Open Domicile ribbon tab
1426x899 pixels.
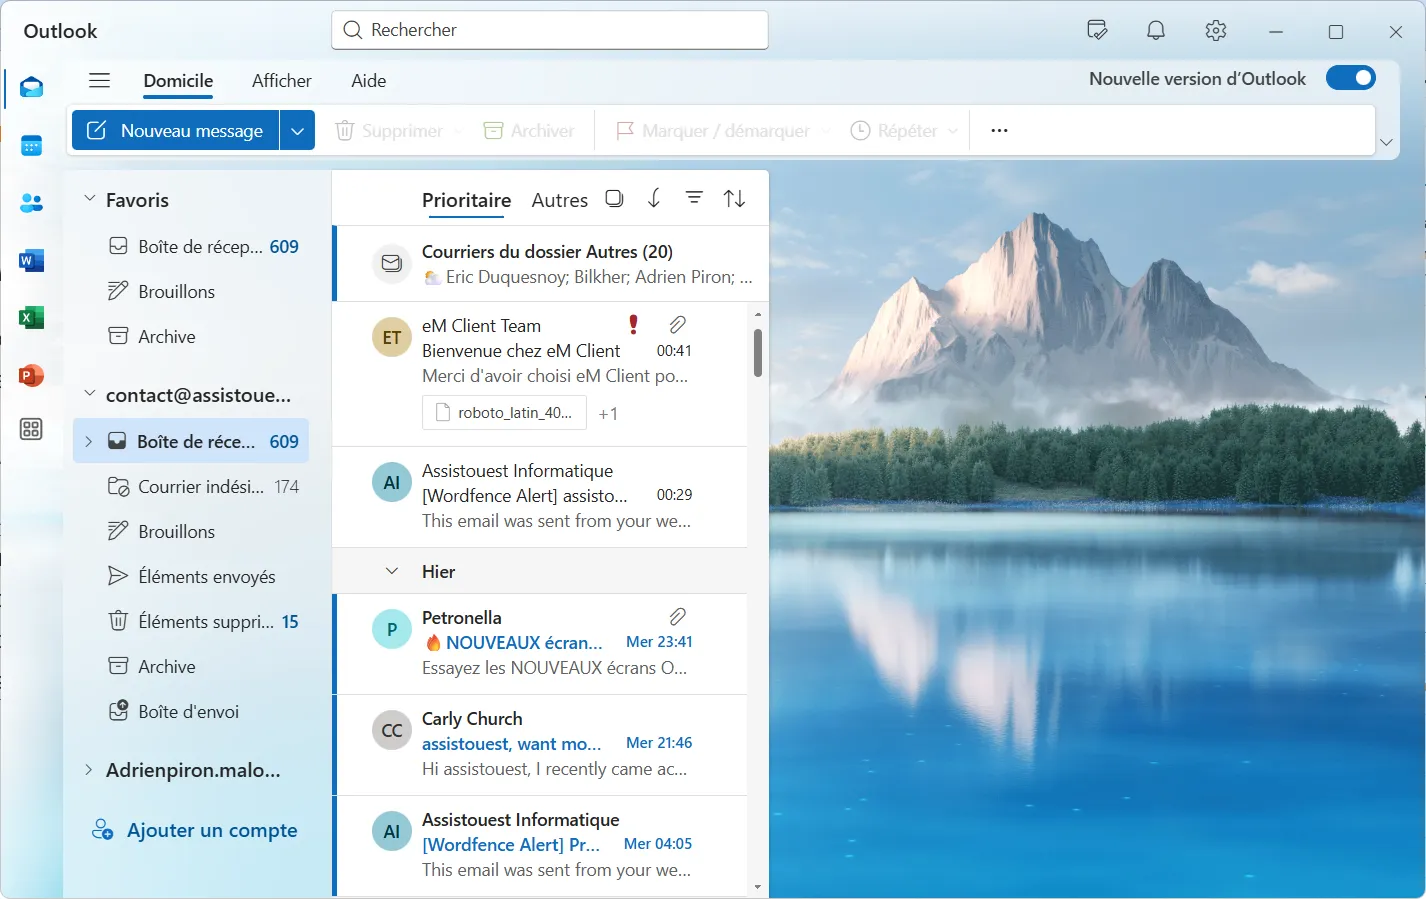178,81
